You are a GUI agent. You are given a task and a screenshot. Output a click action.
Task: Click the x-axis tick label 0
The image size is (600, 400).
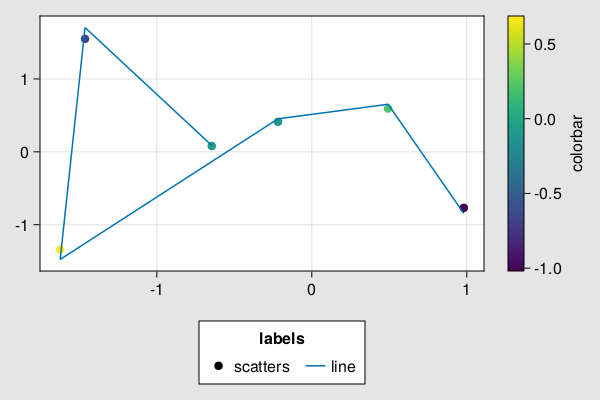[x=311, y=290]
